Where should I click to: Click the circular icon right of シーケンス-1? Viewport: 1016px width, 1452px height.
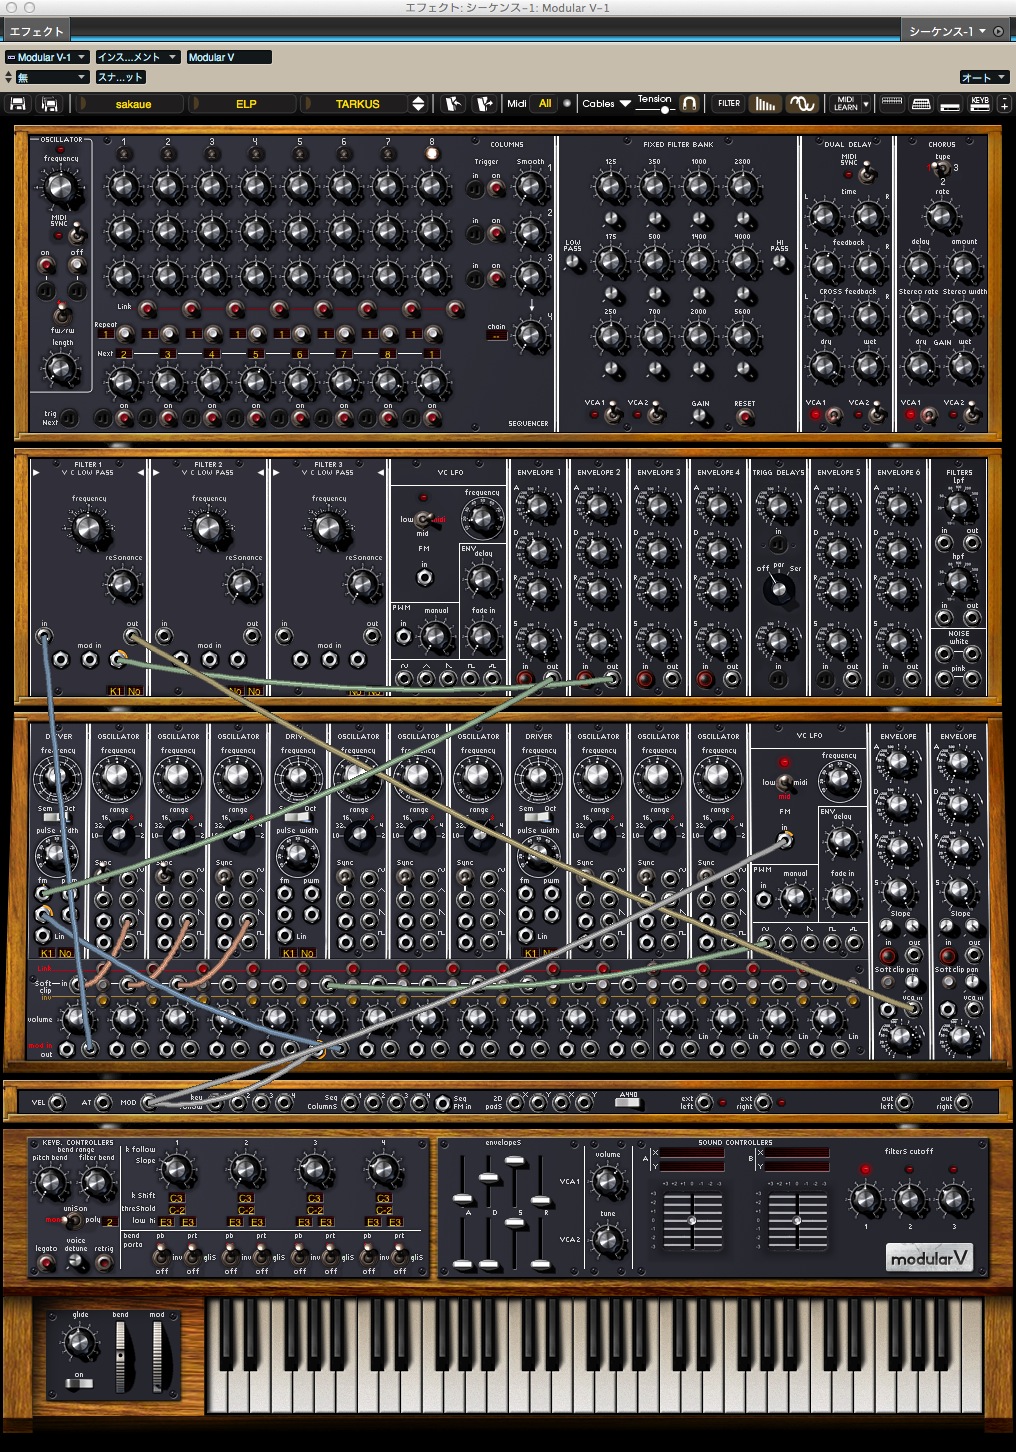coord(999,31)
